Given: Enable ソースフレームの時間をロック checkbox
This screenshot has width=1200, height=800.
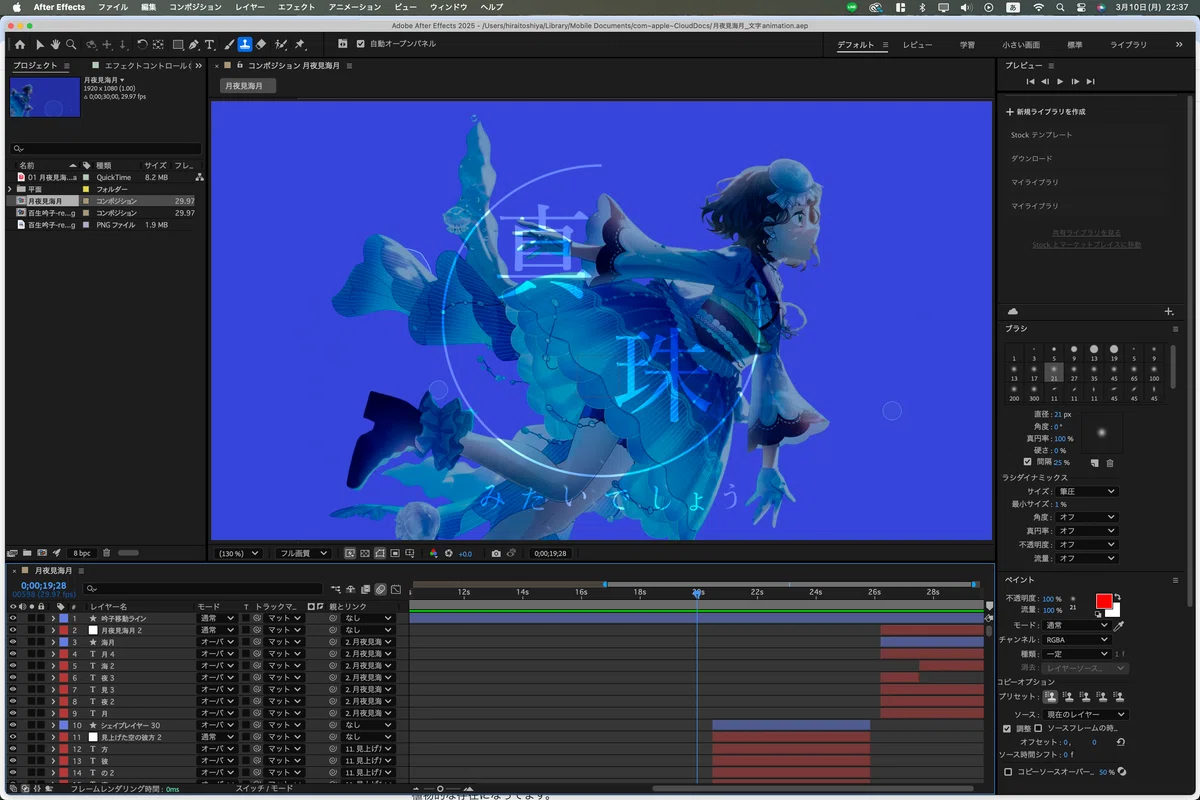Looking at the screenshot, I should [x=1038, y=729].
